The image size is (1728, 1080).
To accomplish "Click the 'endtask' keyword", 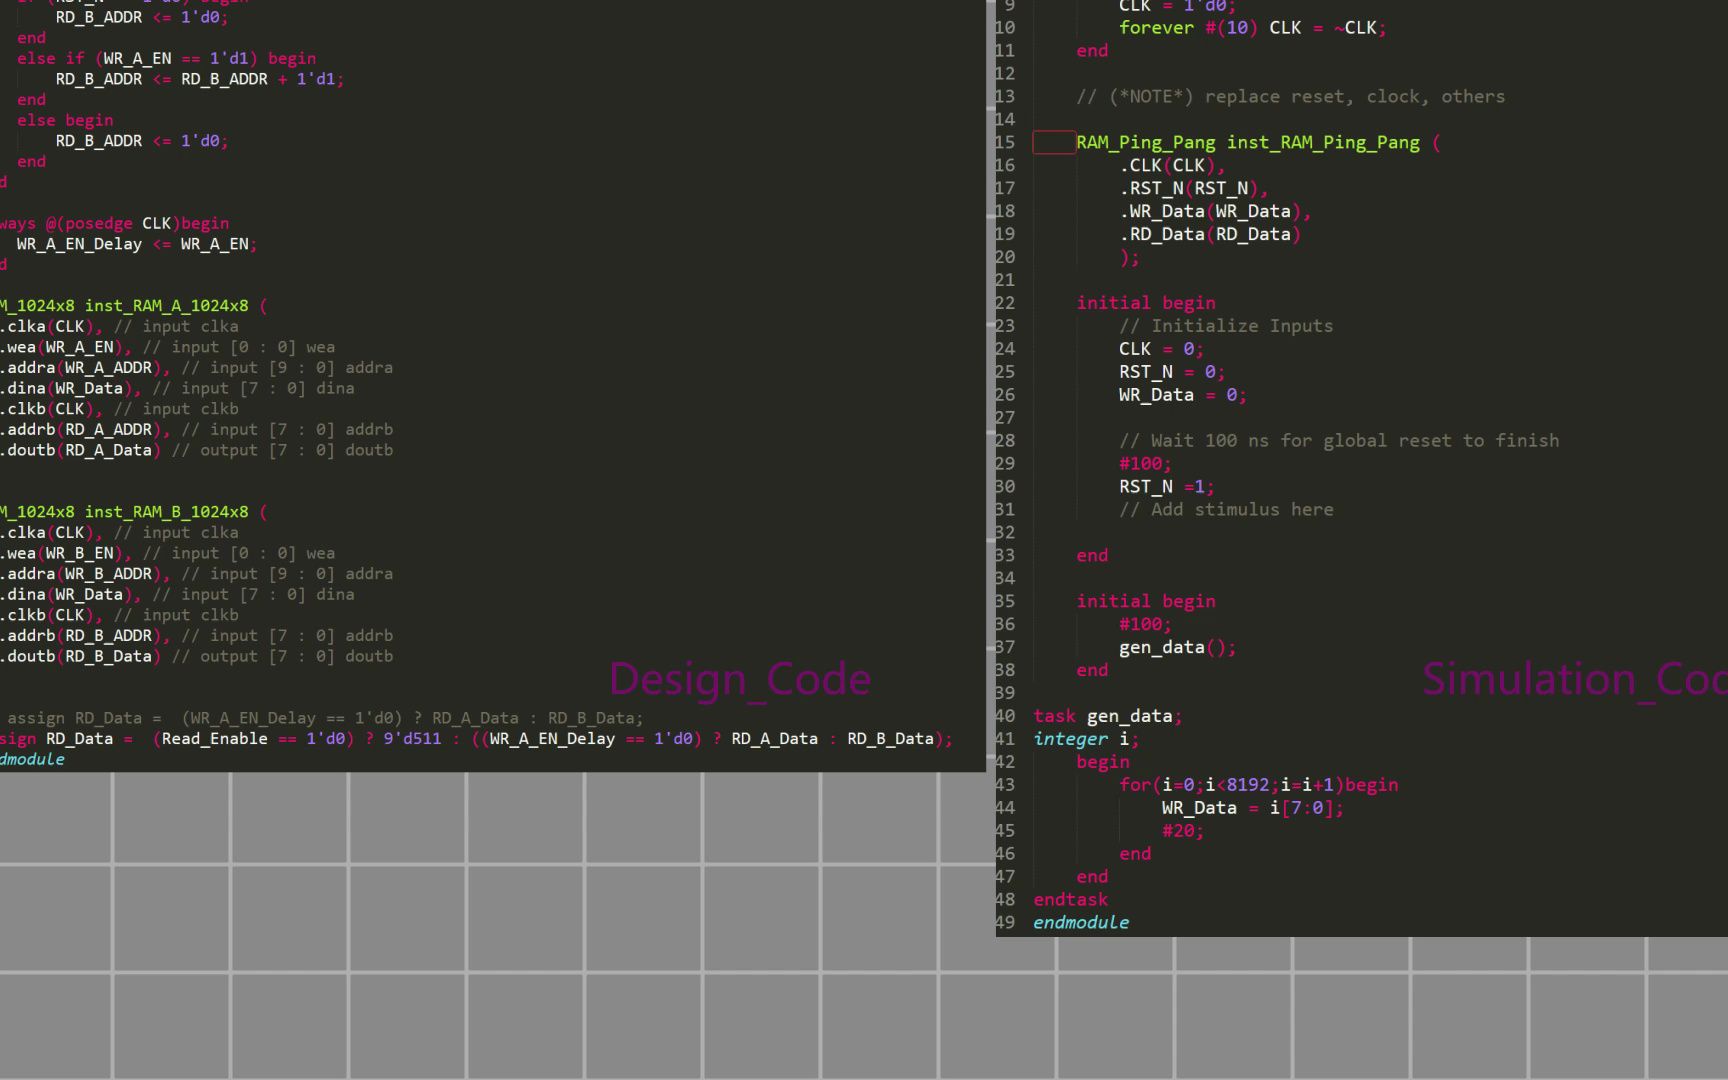I will 1071,900.
